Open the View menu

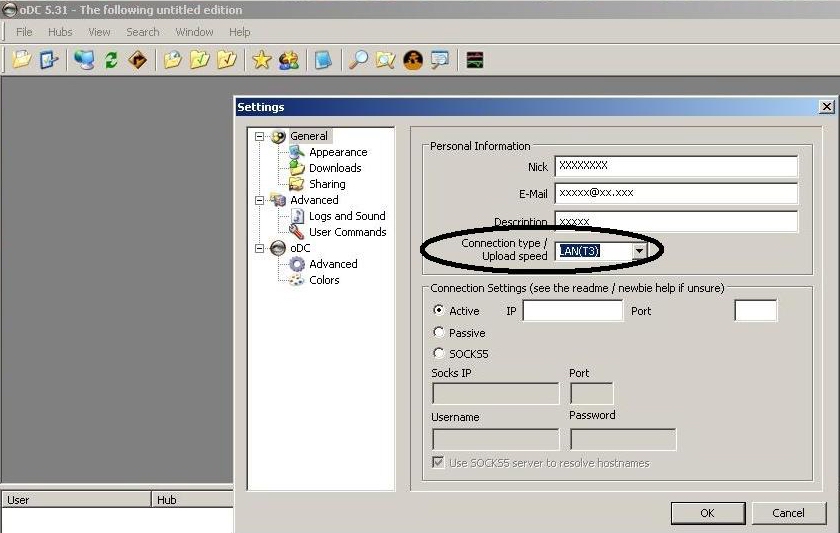[x=99, y=32]
